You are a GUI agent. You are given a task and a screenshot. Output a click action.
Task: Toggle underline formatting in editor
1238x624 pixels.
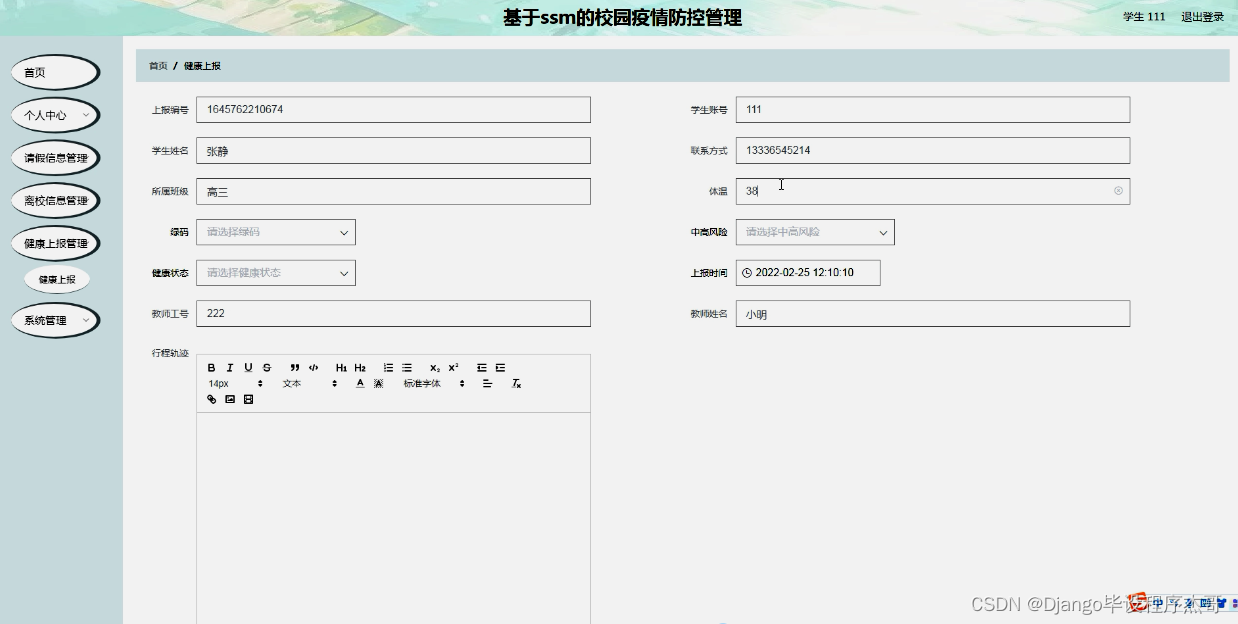(248, 368)
